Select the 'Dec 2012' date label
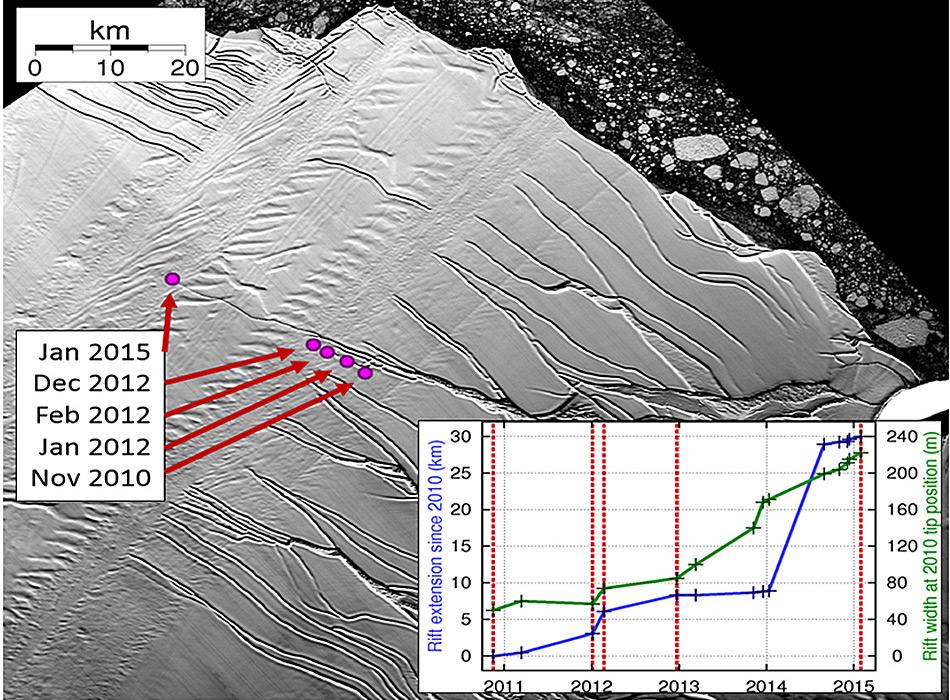This screenshot has width=950, height=700. 92,382
